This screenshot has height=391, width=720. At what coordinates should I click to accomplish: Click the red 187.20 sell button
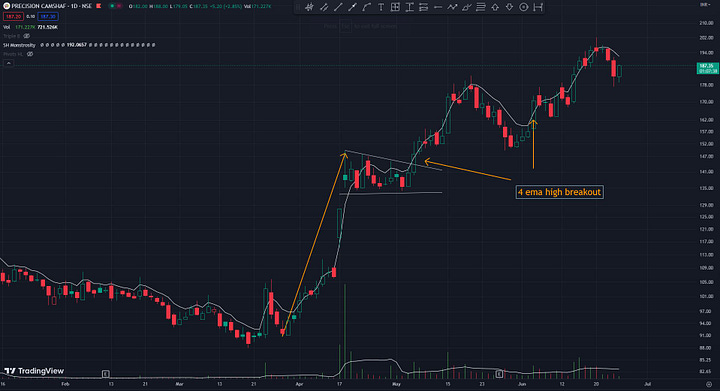click(x=13, y=17)
